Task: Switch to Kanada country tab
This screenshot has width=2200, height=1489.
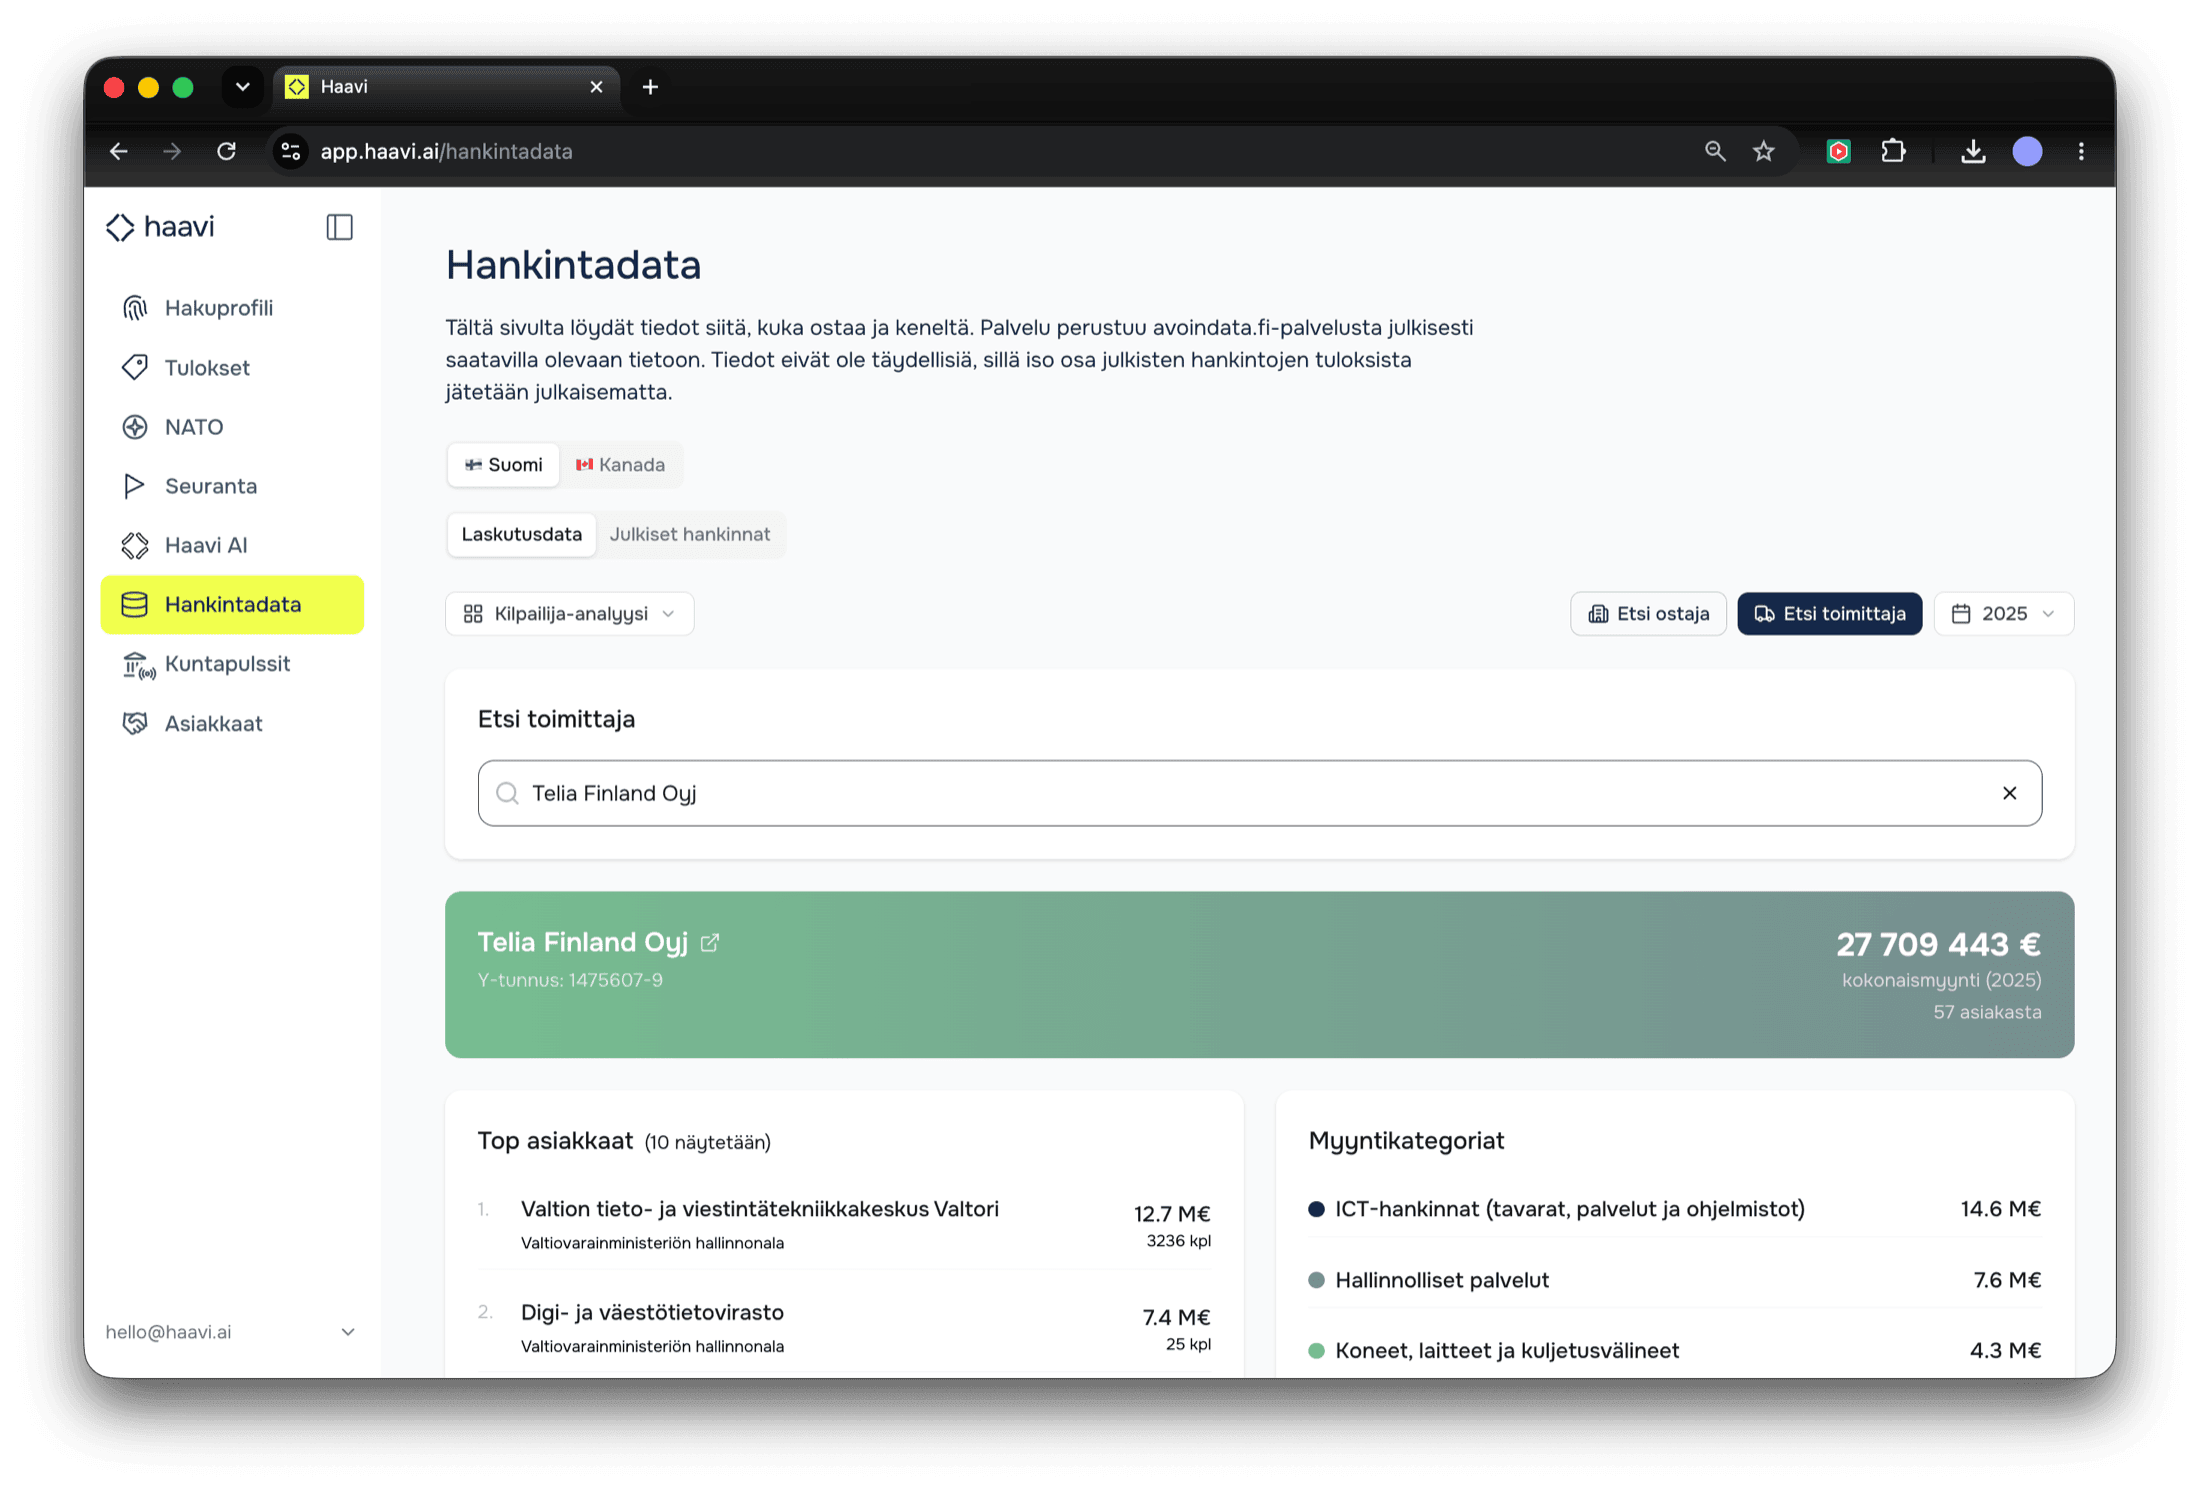Action: tap(620, 465)
